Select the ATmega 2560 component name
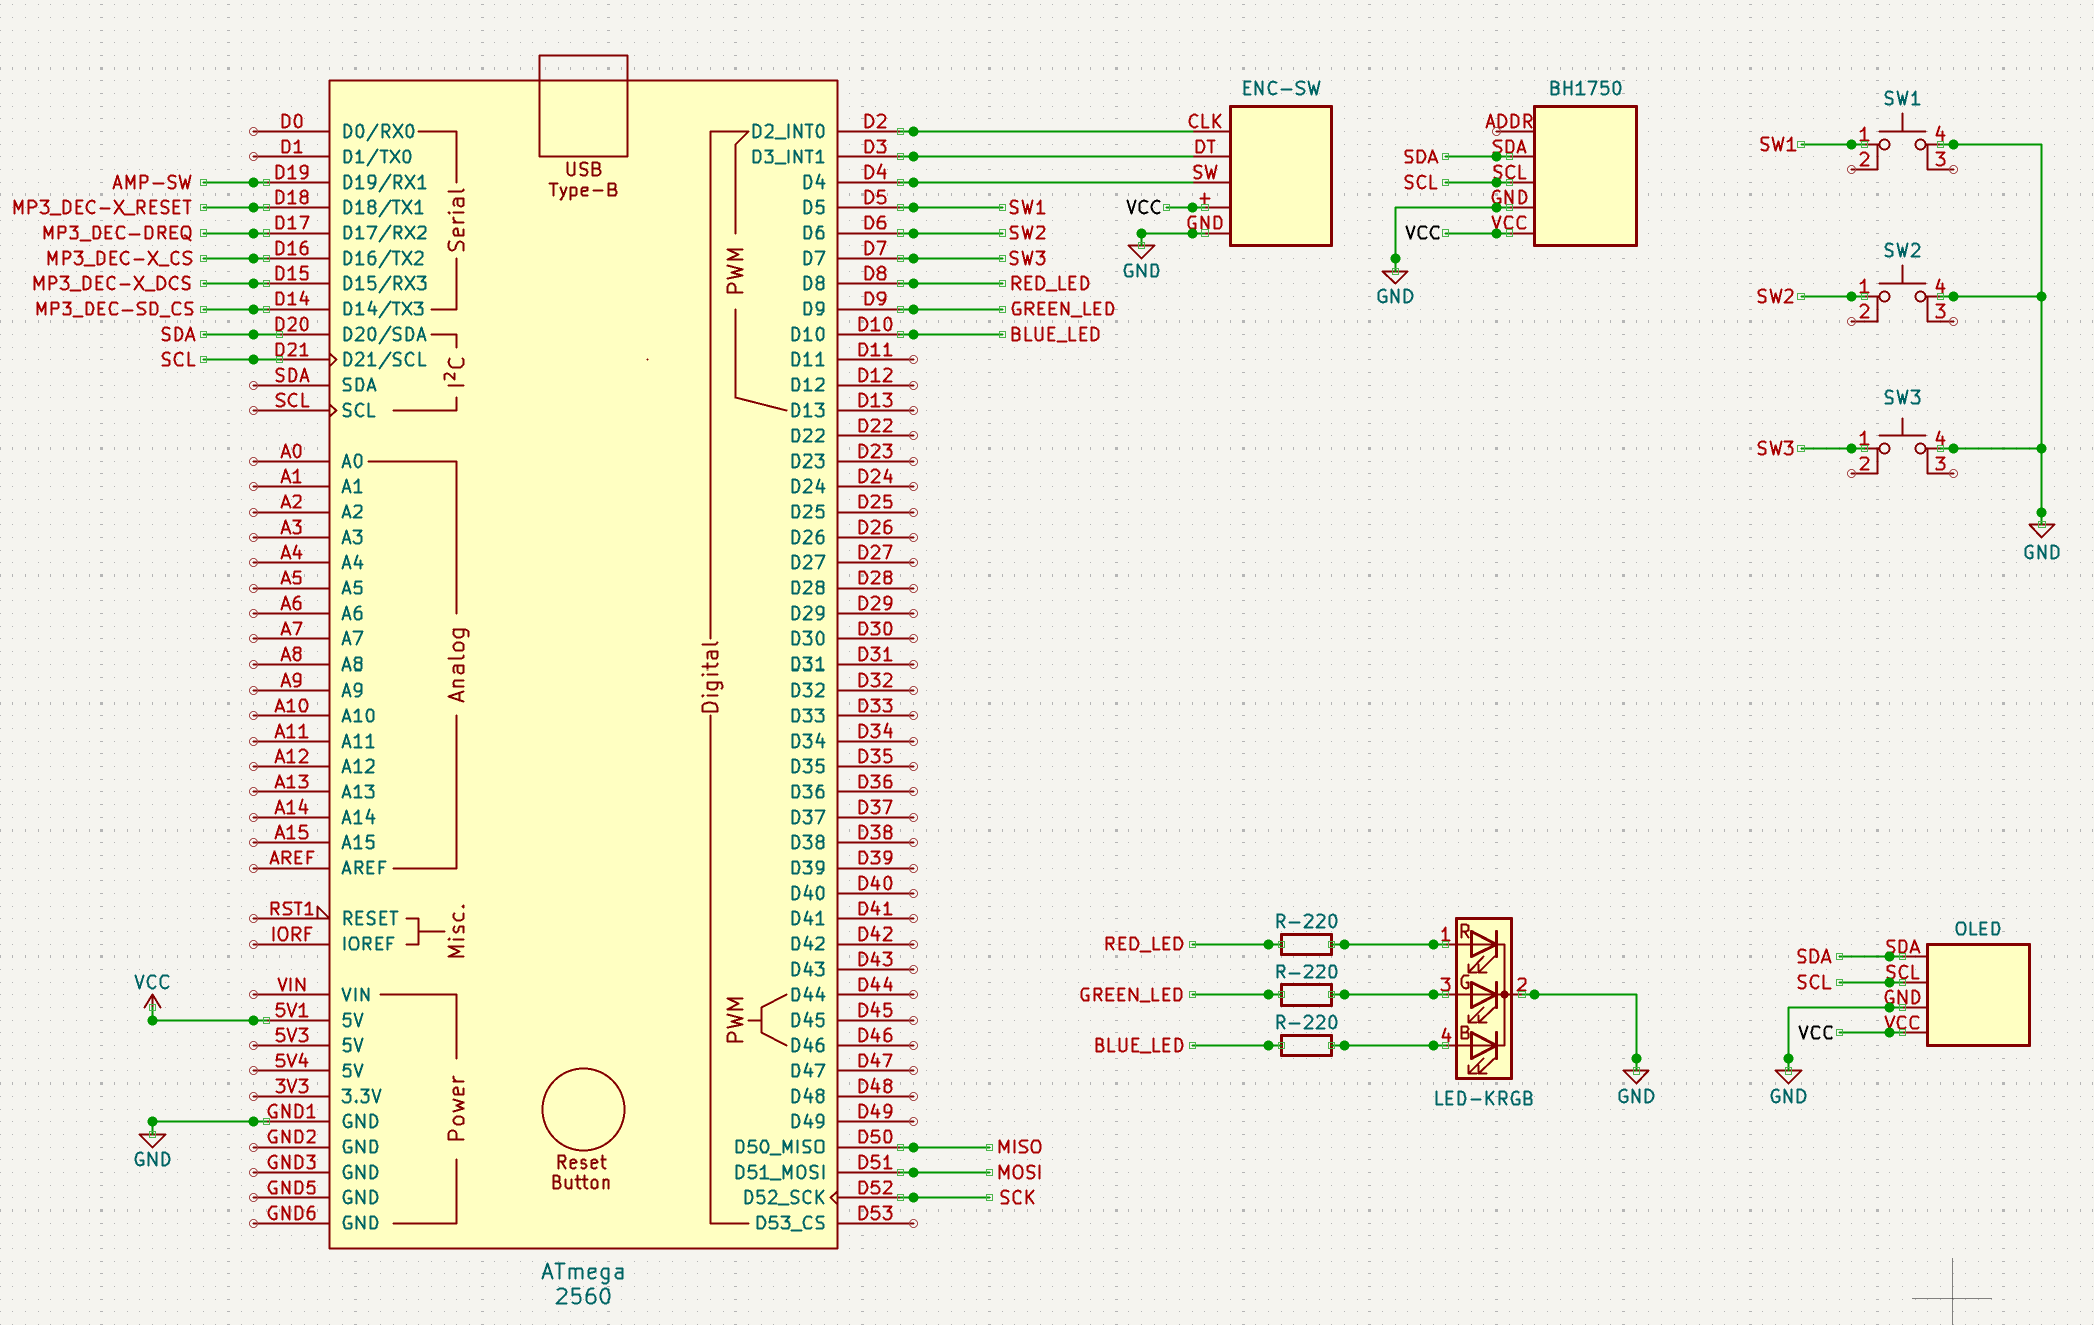The image size is (2094, 1325). [x=583, y=1284]
